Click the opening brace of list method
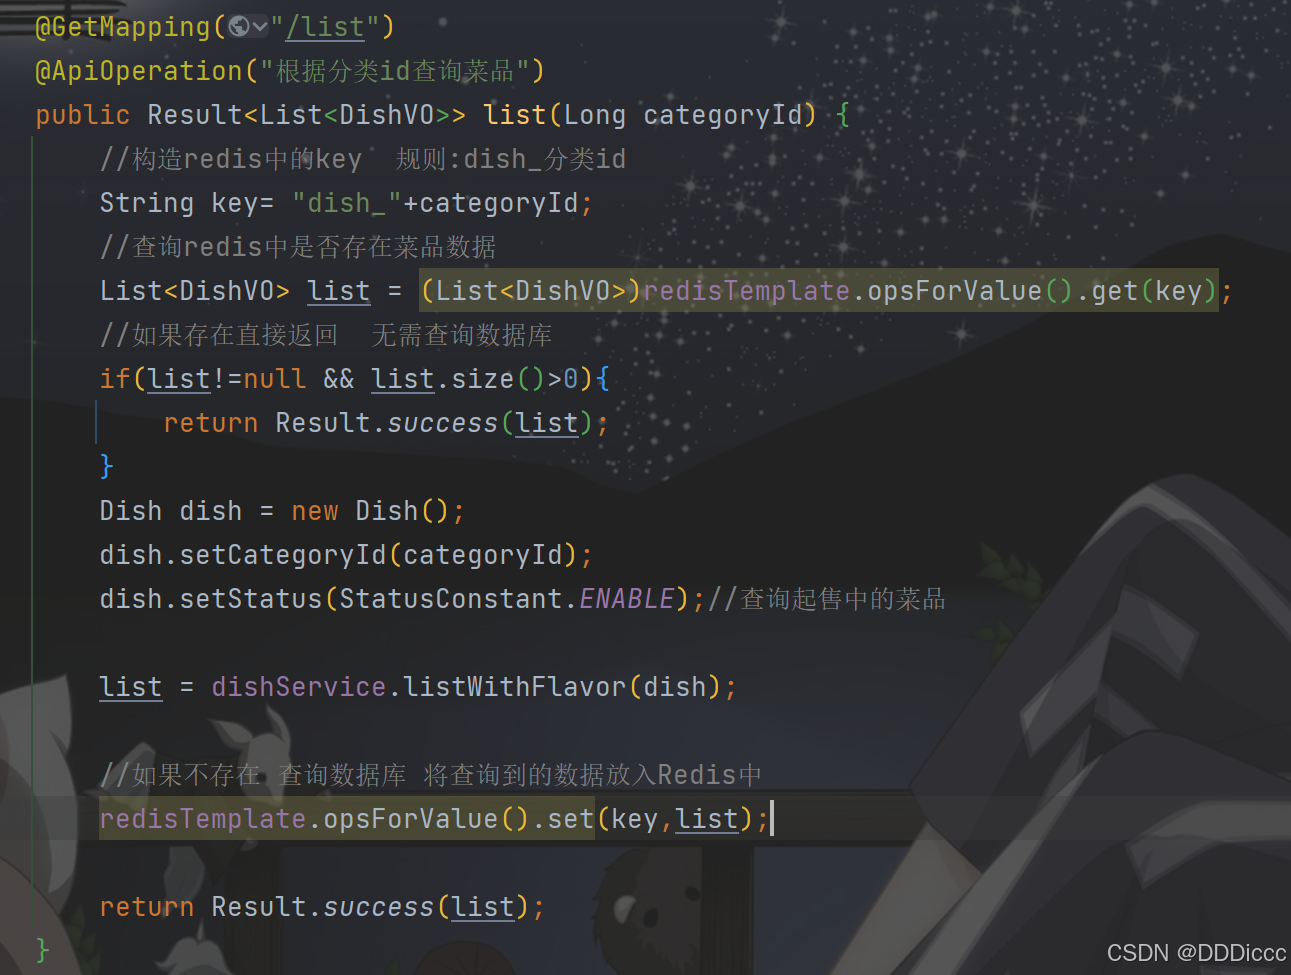 [x=843, y=115]
